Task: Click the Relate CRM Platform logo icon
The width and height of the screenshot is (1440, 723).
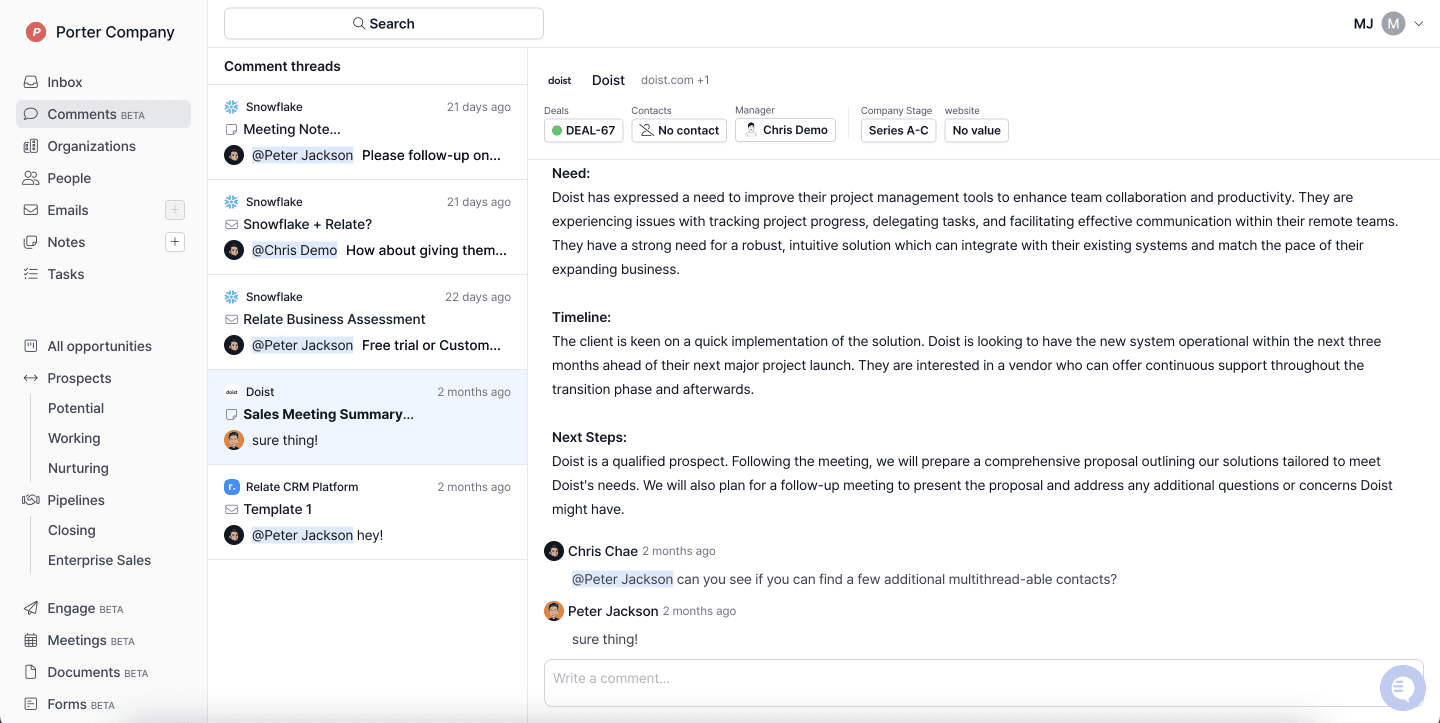Action: (x=232, y=487)
